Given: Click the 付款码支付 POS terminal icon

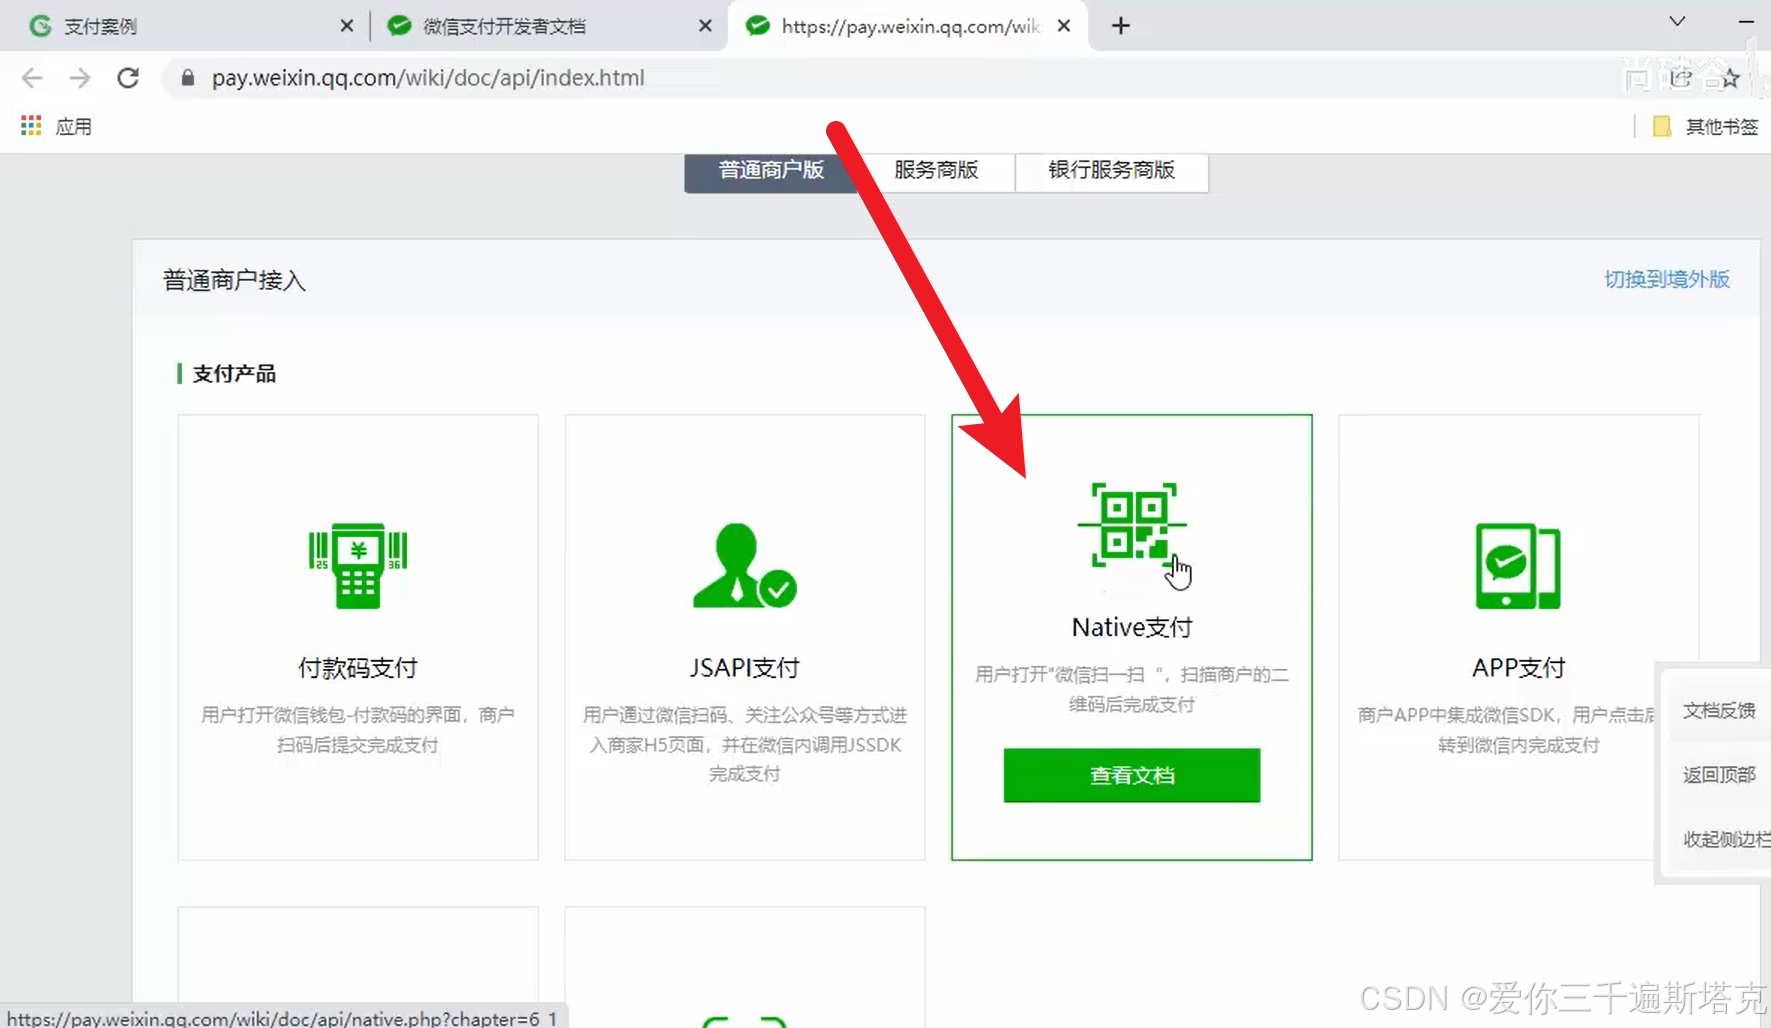Looking at the screenshot, I should (357, 565).
